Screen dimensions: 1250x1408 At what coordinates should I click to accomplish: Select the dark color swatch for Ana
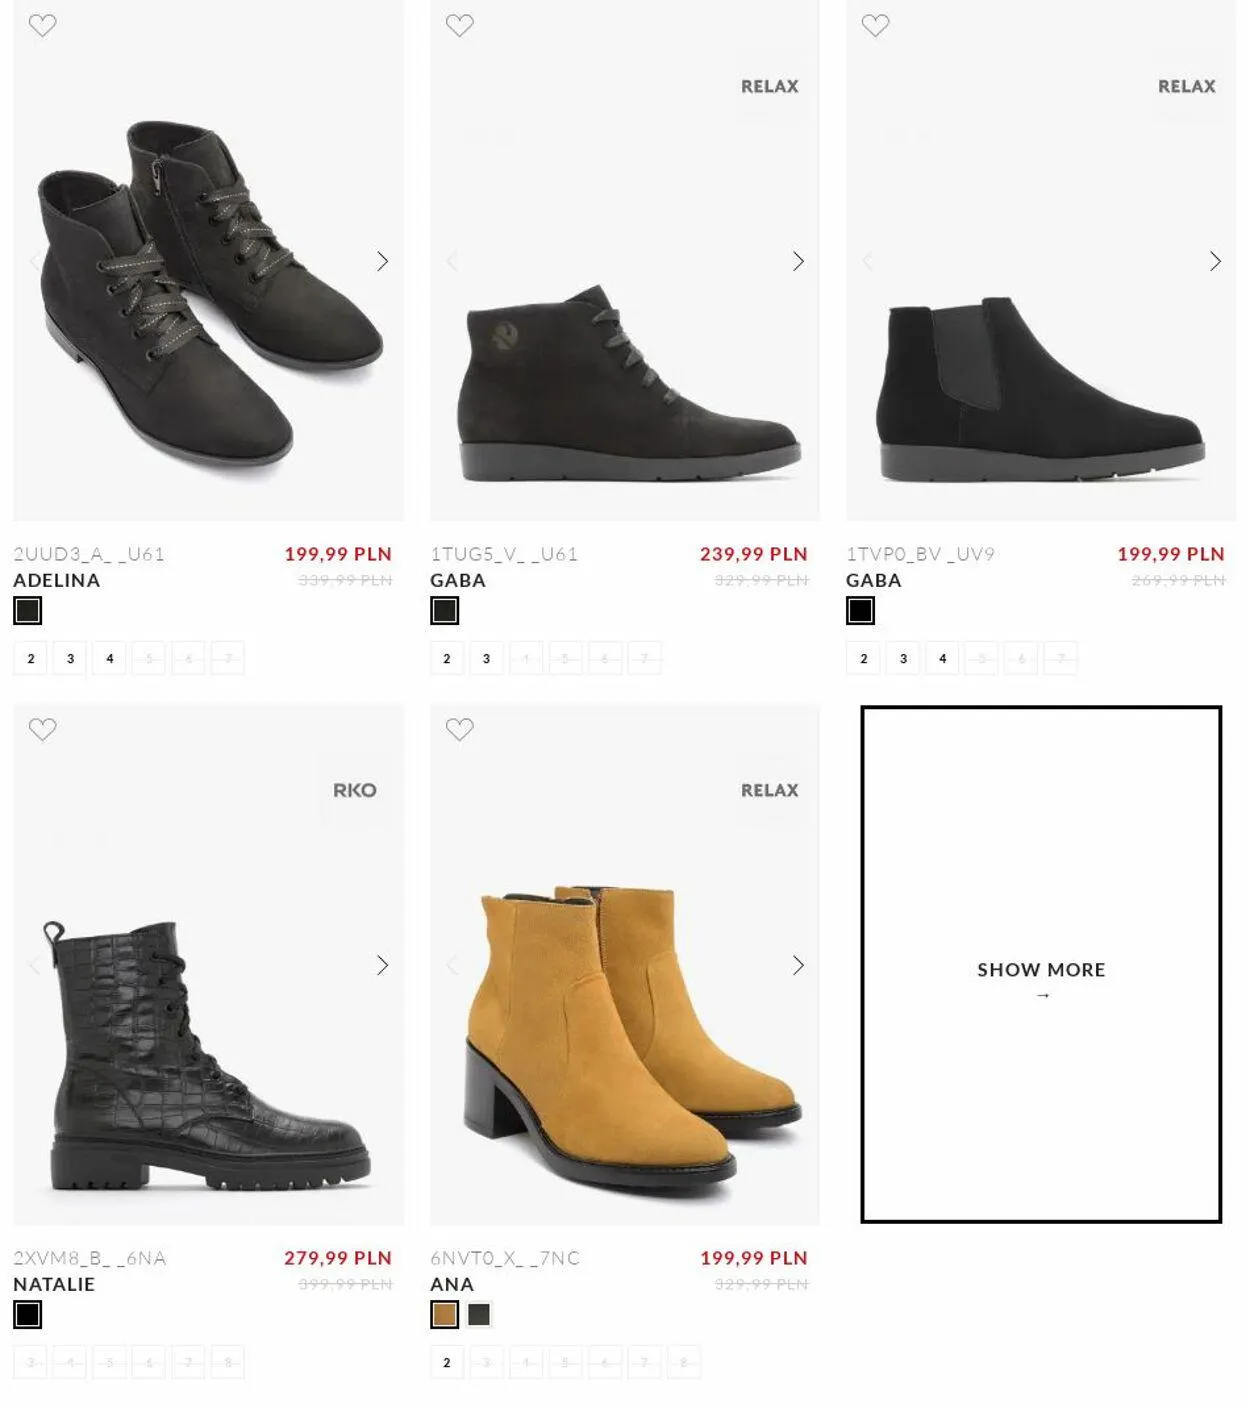tap(479, 1314)
